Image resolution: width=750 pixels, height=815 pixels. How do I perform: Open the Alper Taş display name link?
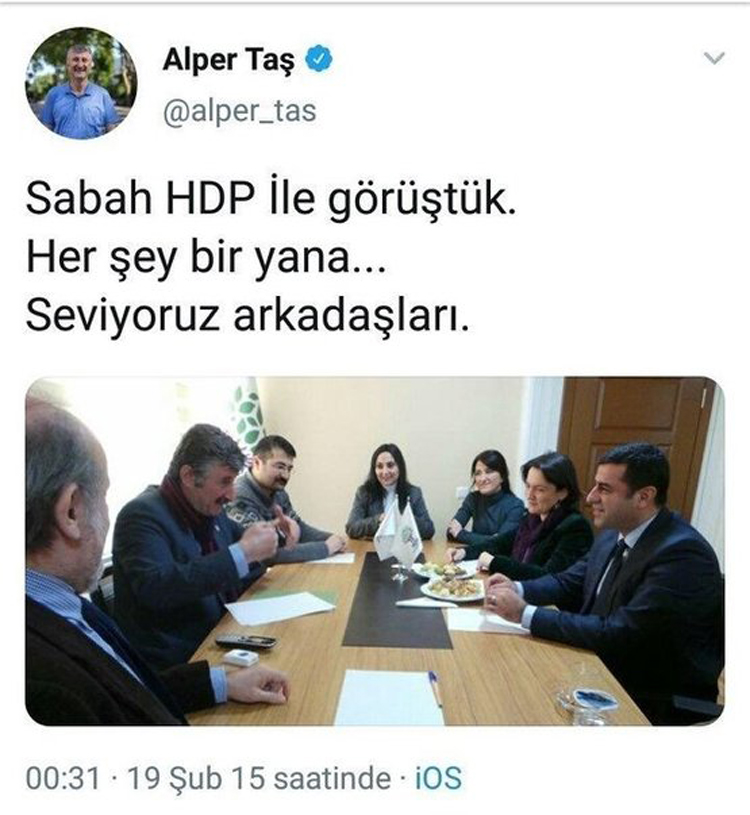point(228,60)
